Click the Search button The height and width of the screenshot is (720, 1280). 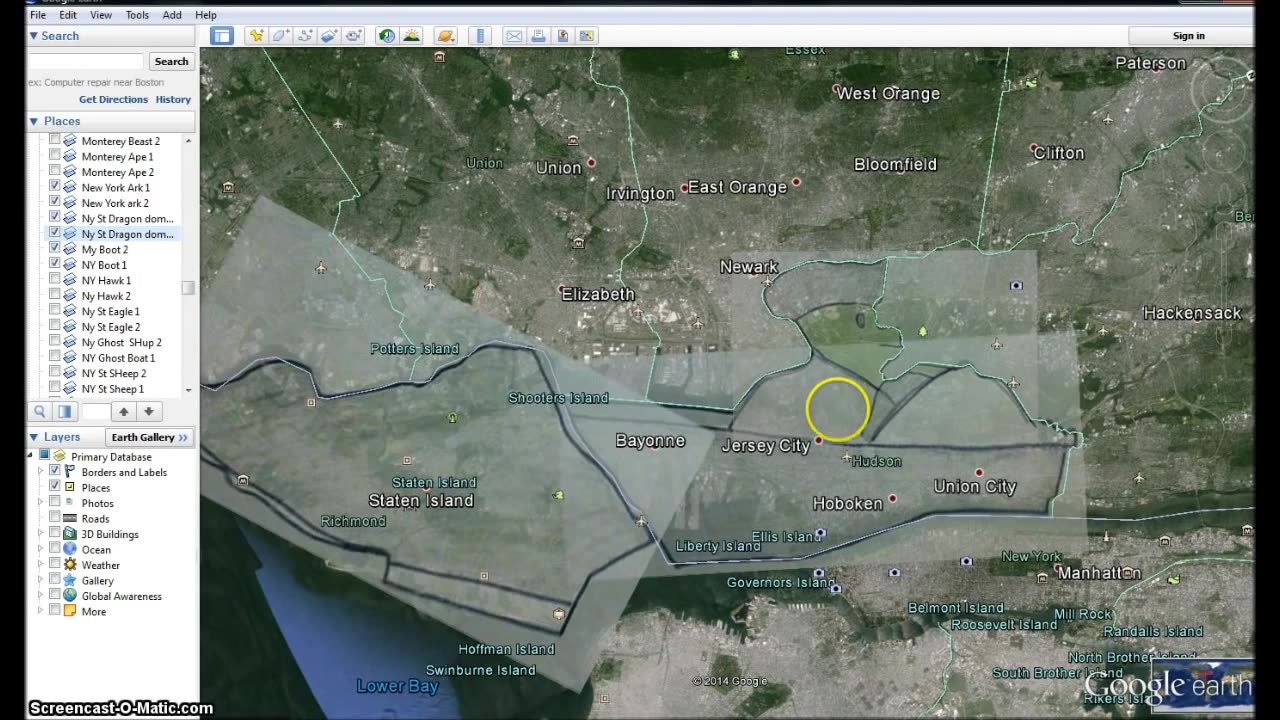coord(171,61)
